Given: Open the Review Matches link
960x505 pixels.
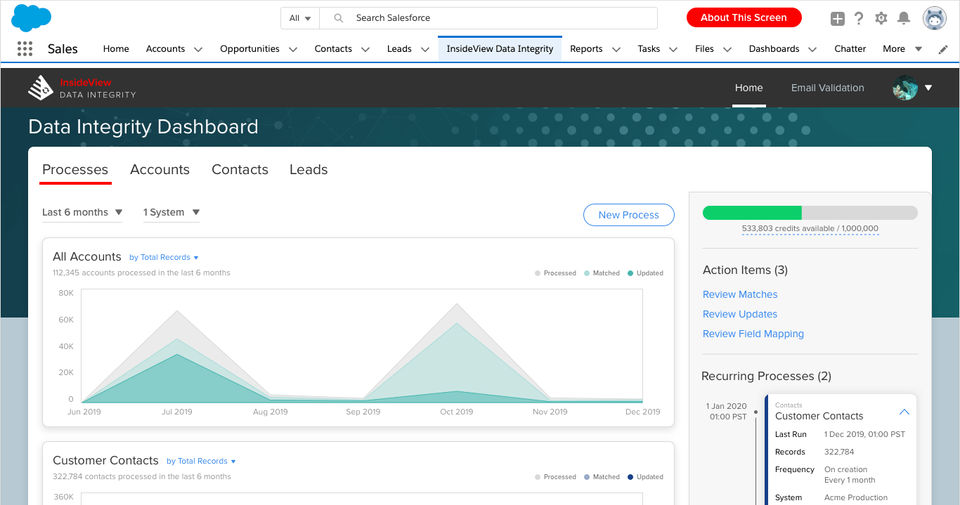Looking at the screenshot, I should pos(740,294).
